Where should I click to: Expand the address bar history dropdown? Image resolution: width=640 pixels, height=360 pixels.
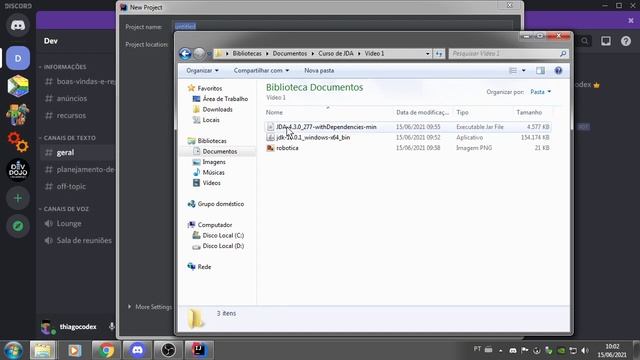pyautogui.click(x=427, y=53)
